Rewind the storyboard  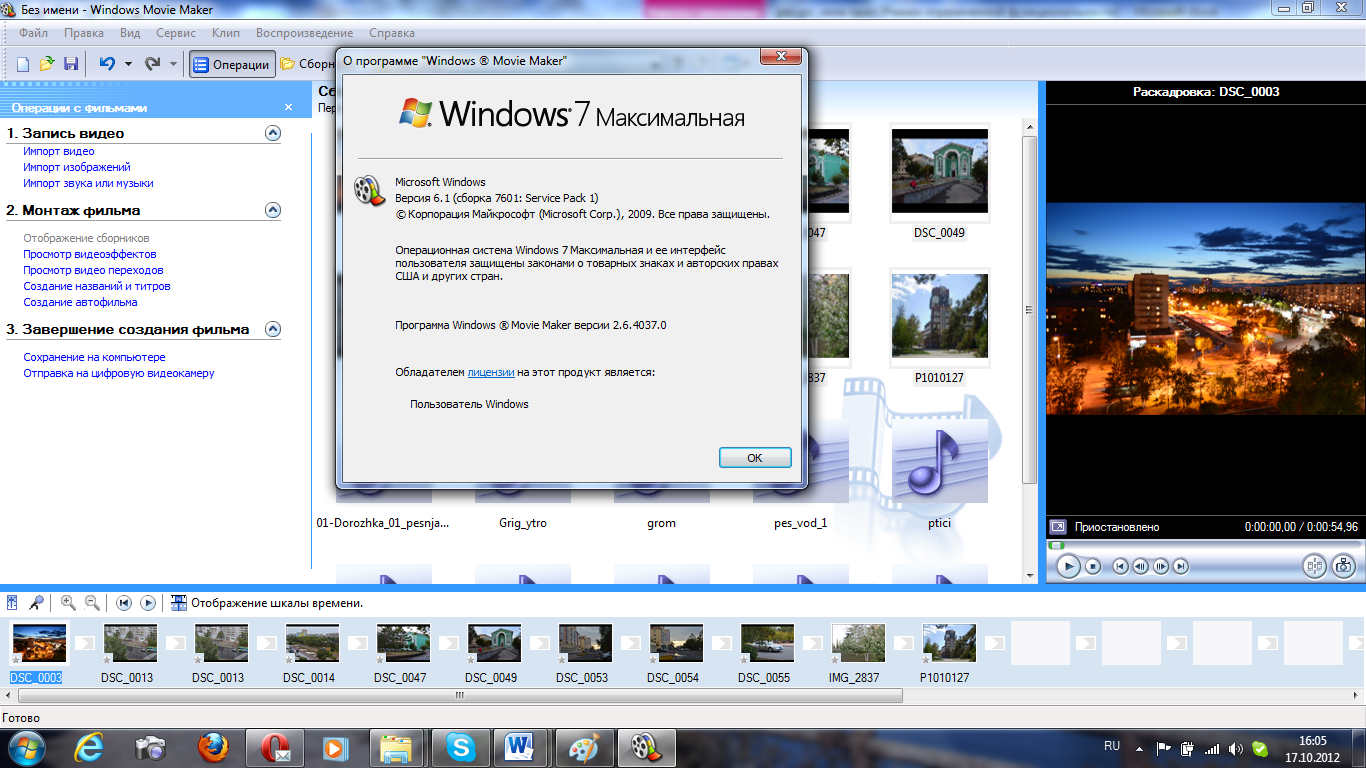coord(124,603)
